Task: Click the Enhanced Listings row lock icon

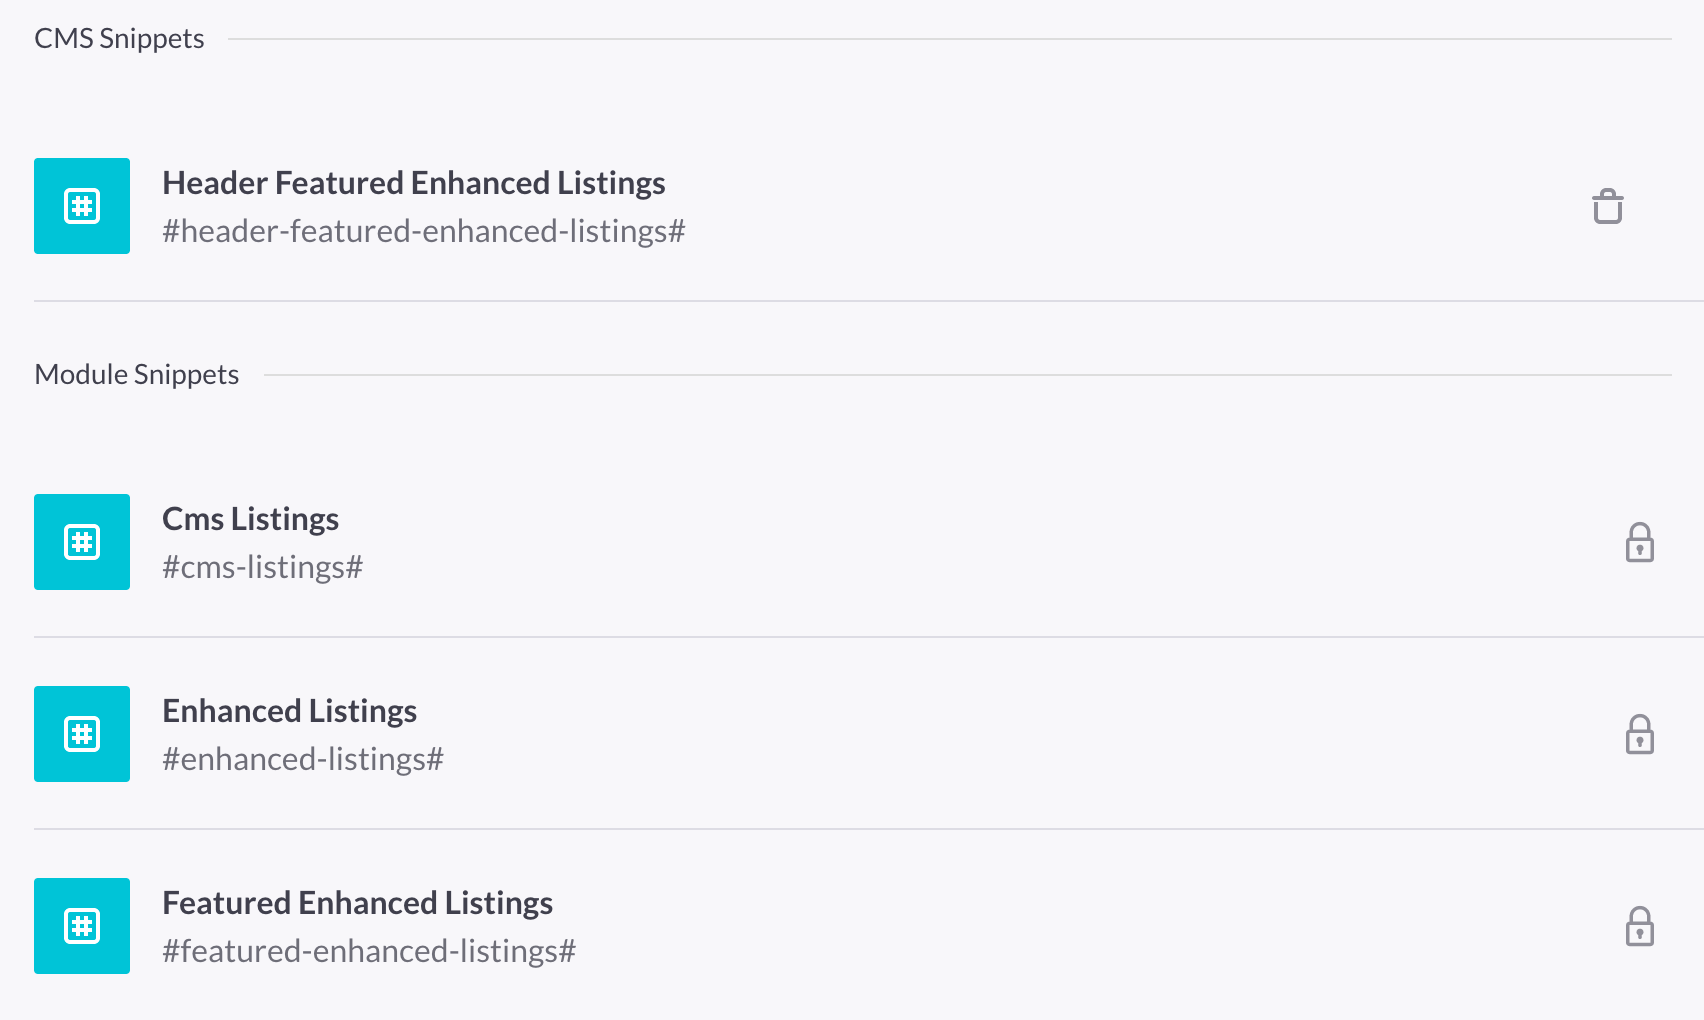Action: click(x=1639, y=735)
